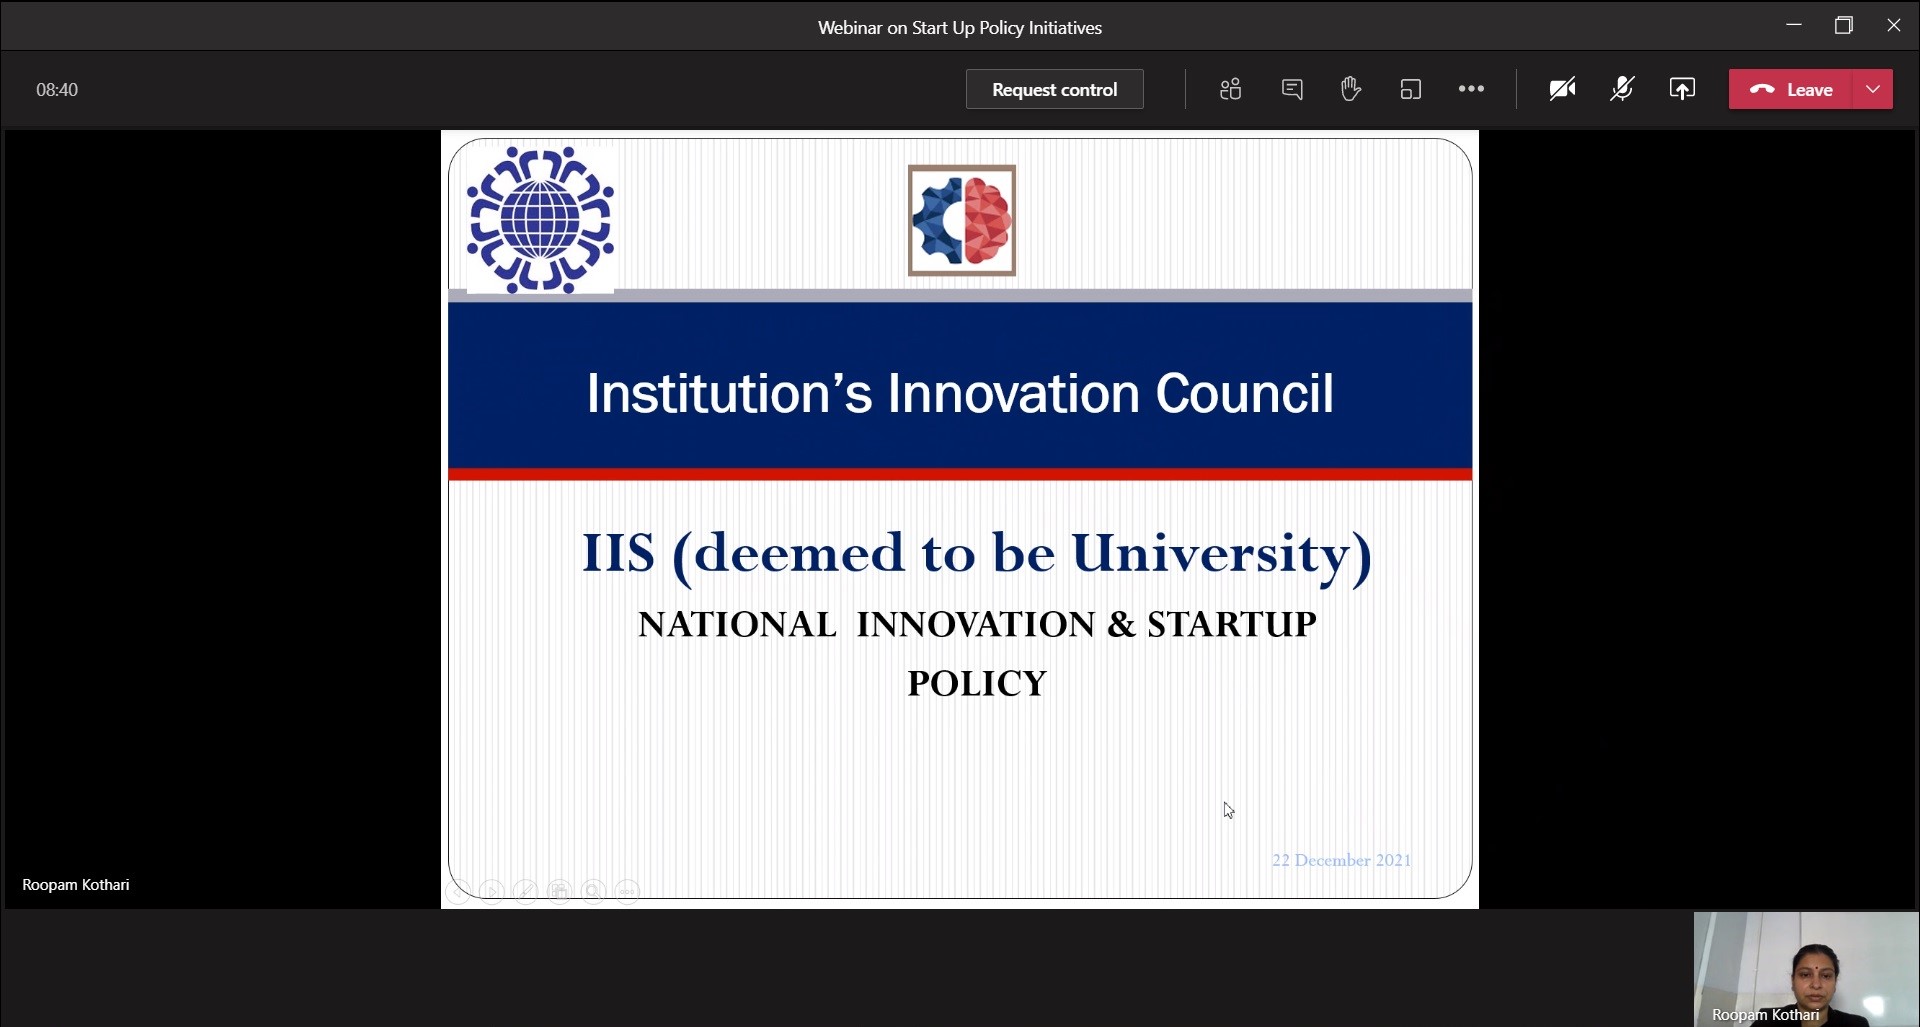
Task: Raise your hand in the meeting
Action: [1351, 89]
